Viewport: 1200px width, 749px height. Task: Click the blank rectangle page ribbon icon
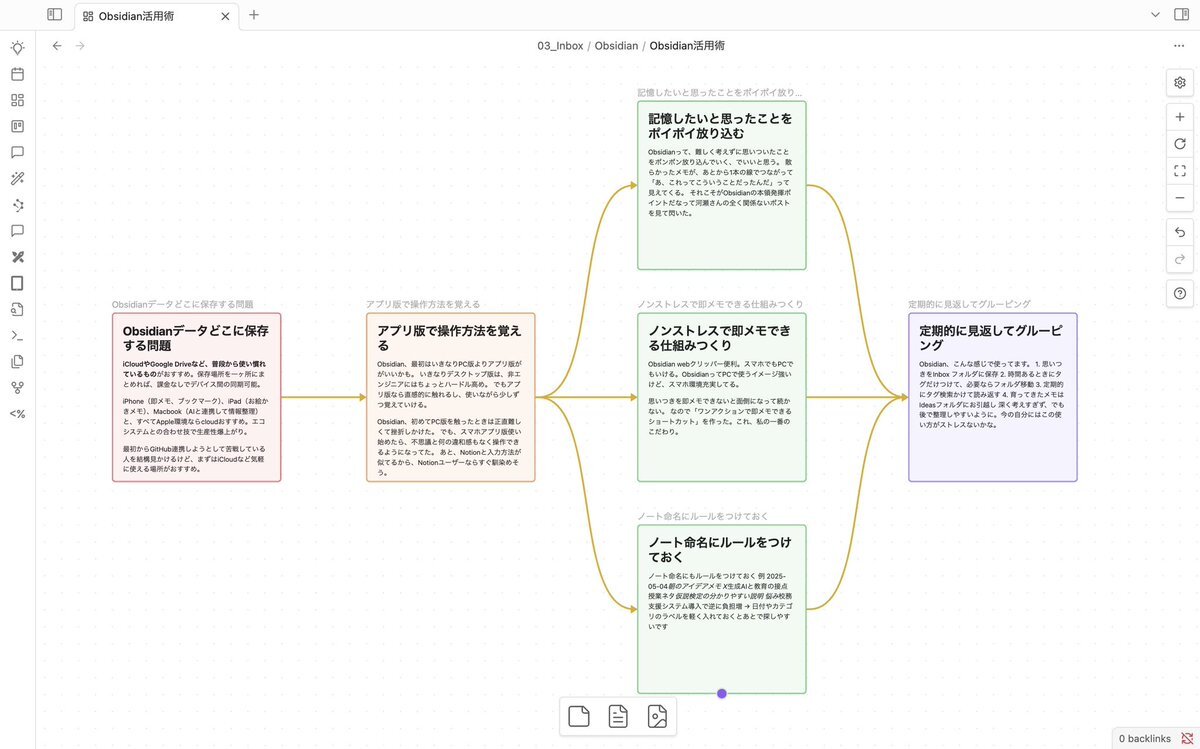tap(17, 283)
